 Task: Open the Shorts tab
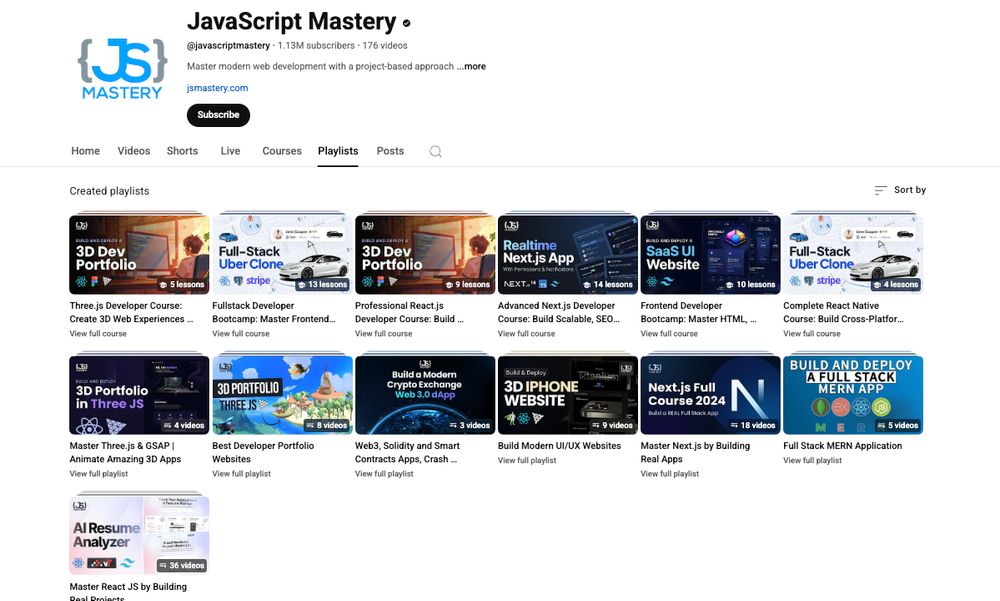[x=182, y=151]
